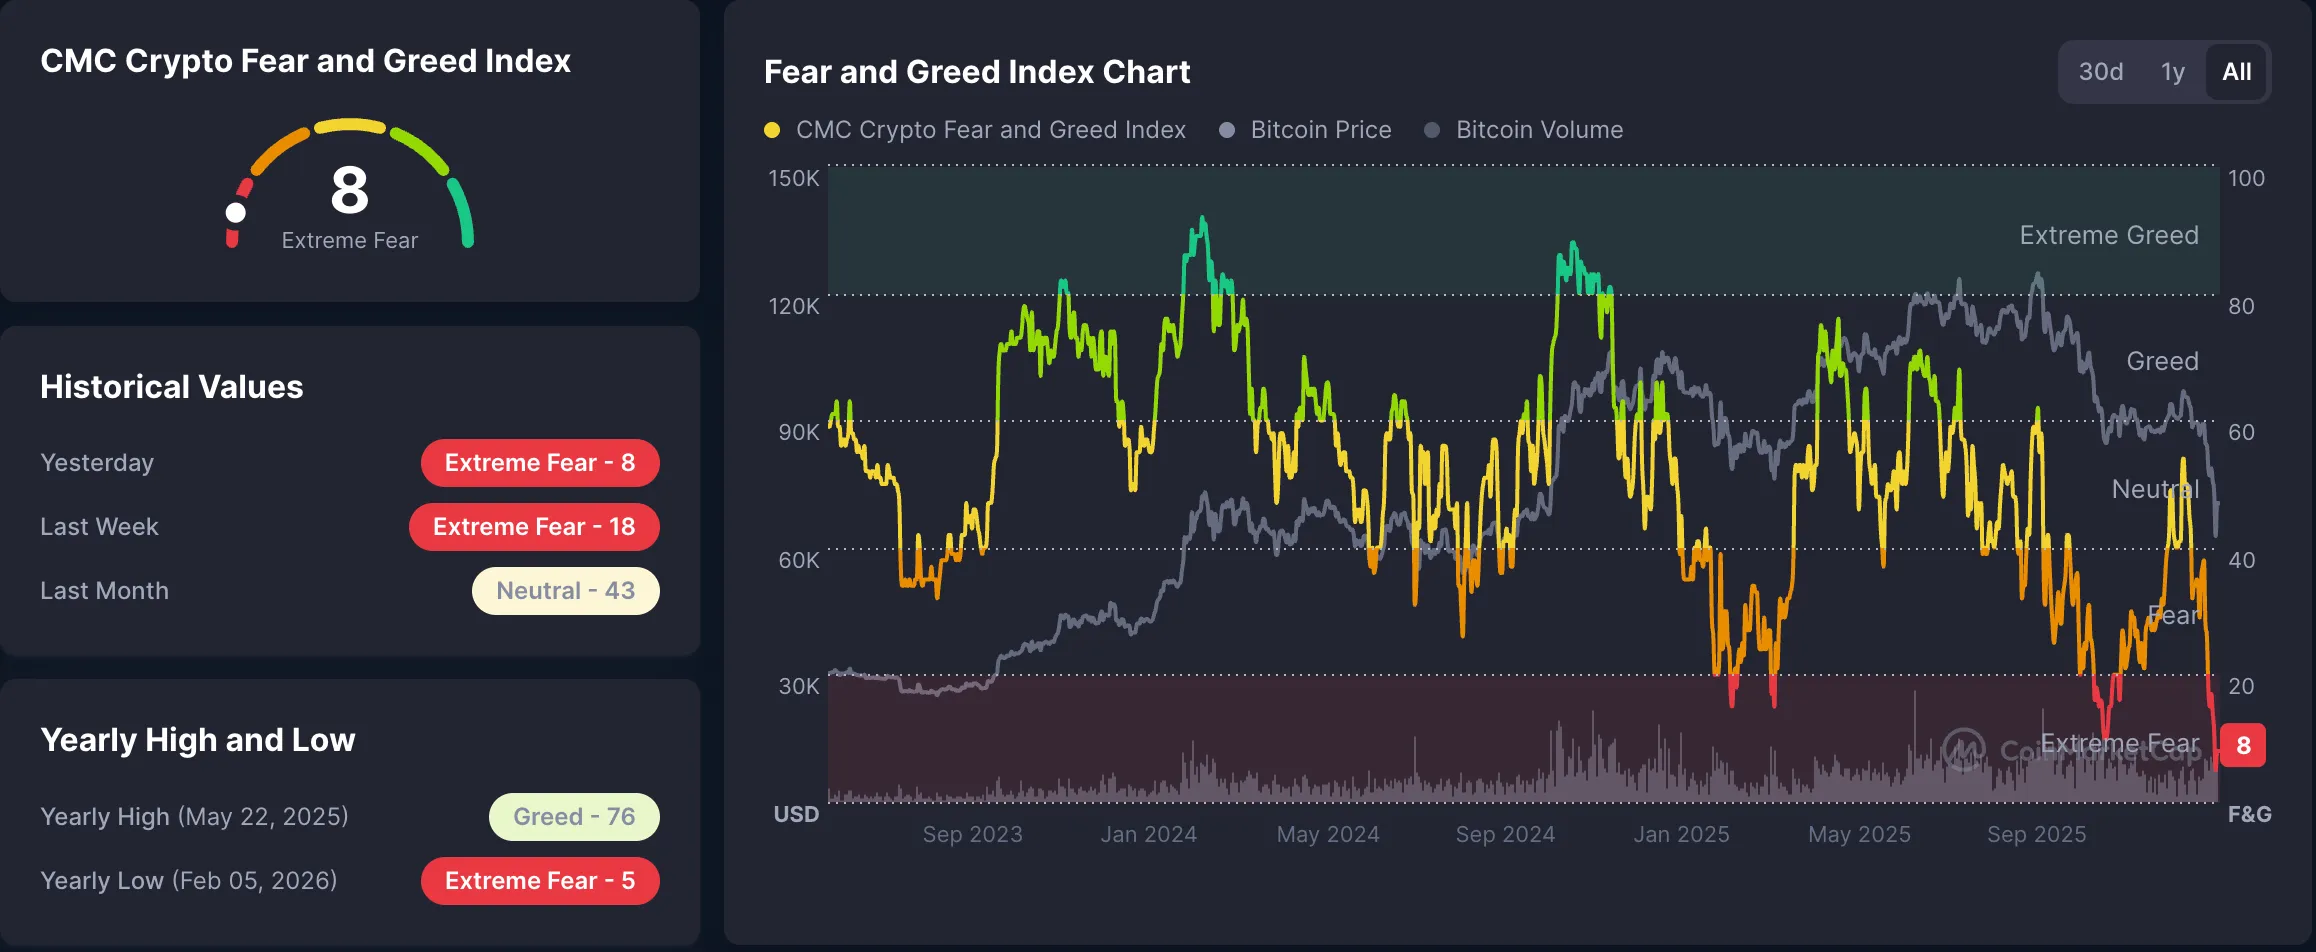Click the Extreme Fear label under the gauge
This screenshot has width=2316, height=952.
pos(349,240)
